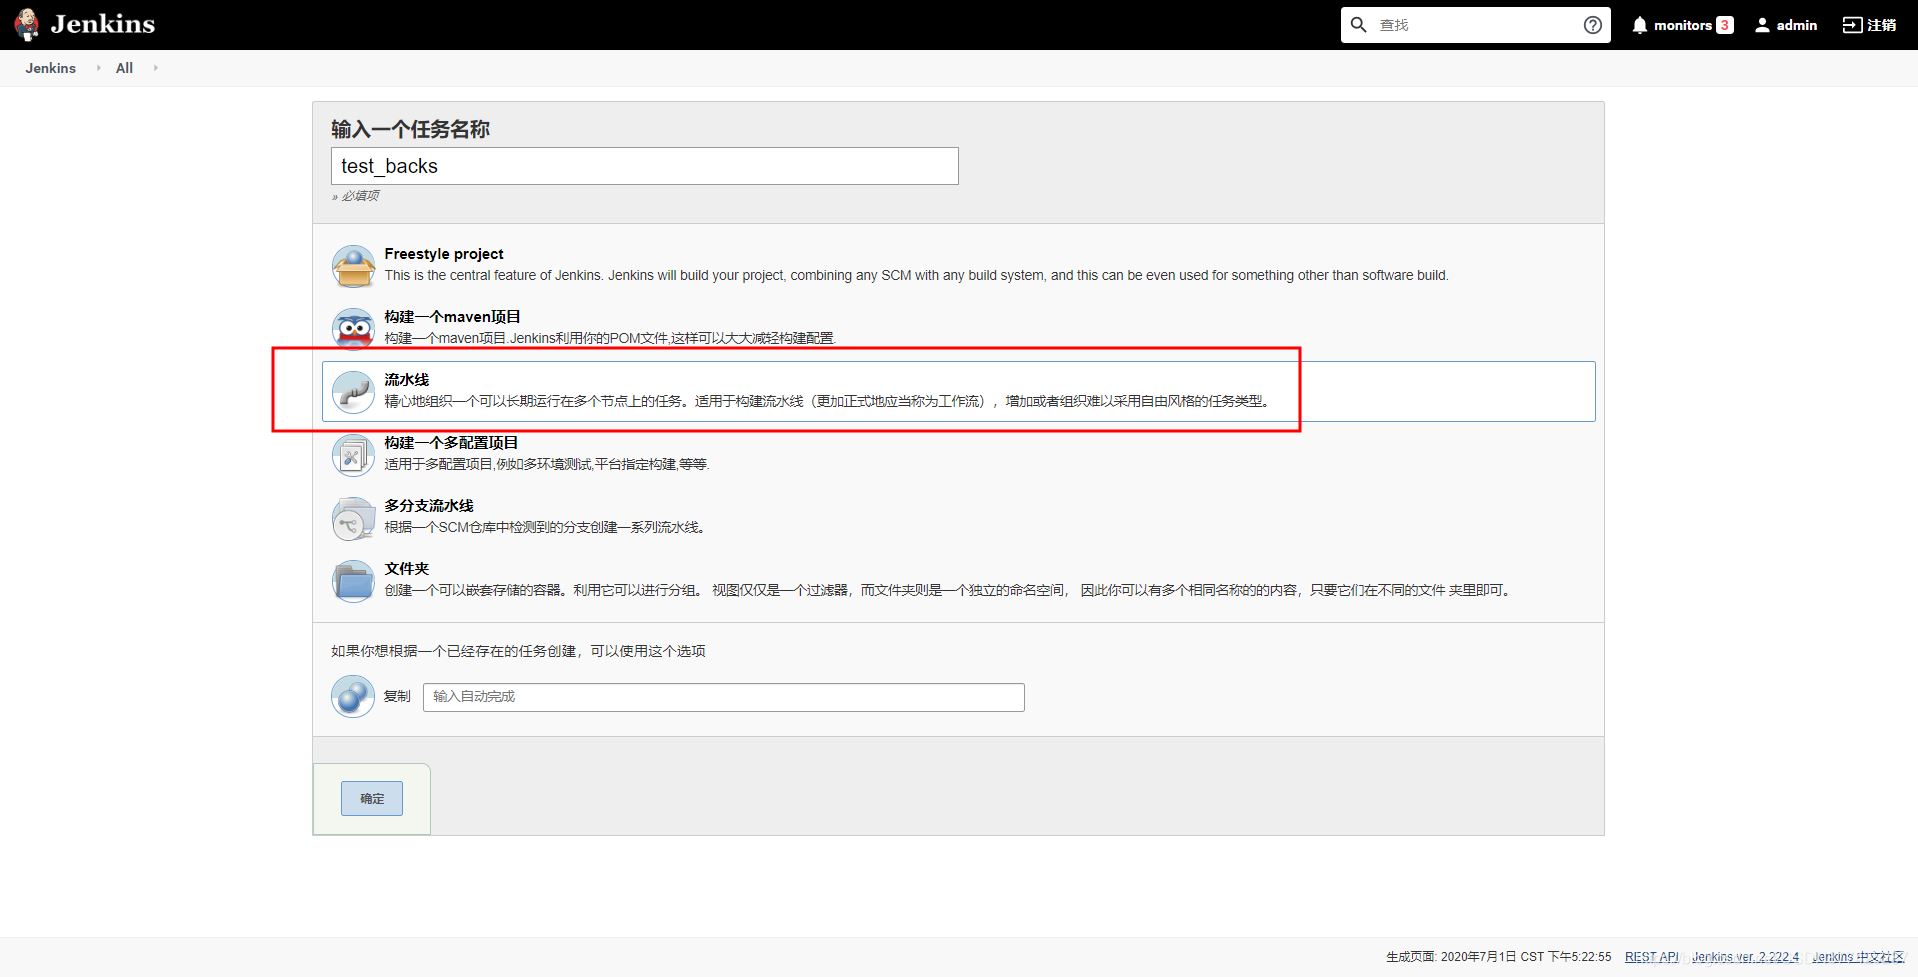Open the REST API link
The width and height of the screenshot is (1918, 977).
click(x=1651, y=957)
